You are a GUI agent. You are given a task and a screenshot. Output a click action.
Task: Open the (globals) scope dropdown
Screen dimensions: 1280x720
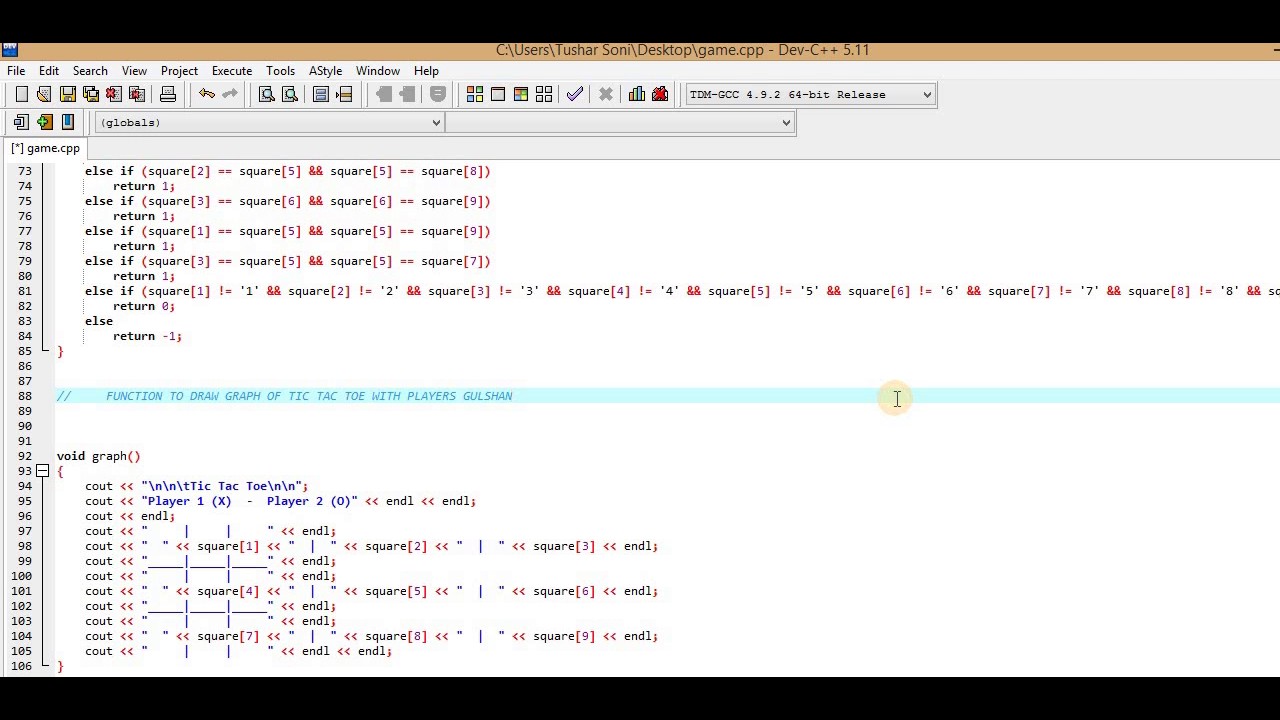pyautogui.click(x=270, y=122)
